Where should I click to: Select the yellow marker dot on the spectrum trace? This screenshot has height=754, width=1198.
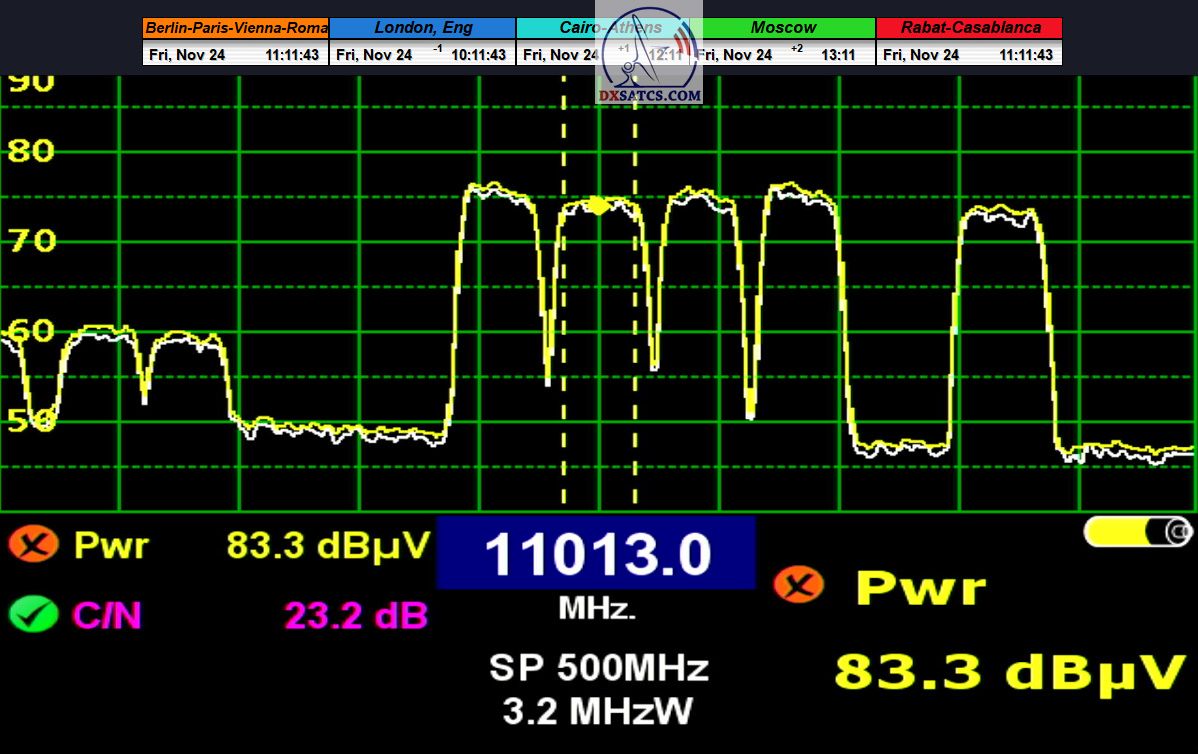pyautogui.click(x=598, y=206)
